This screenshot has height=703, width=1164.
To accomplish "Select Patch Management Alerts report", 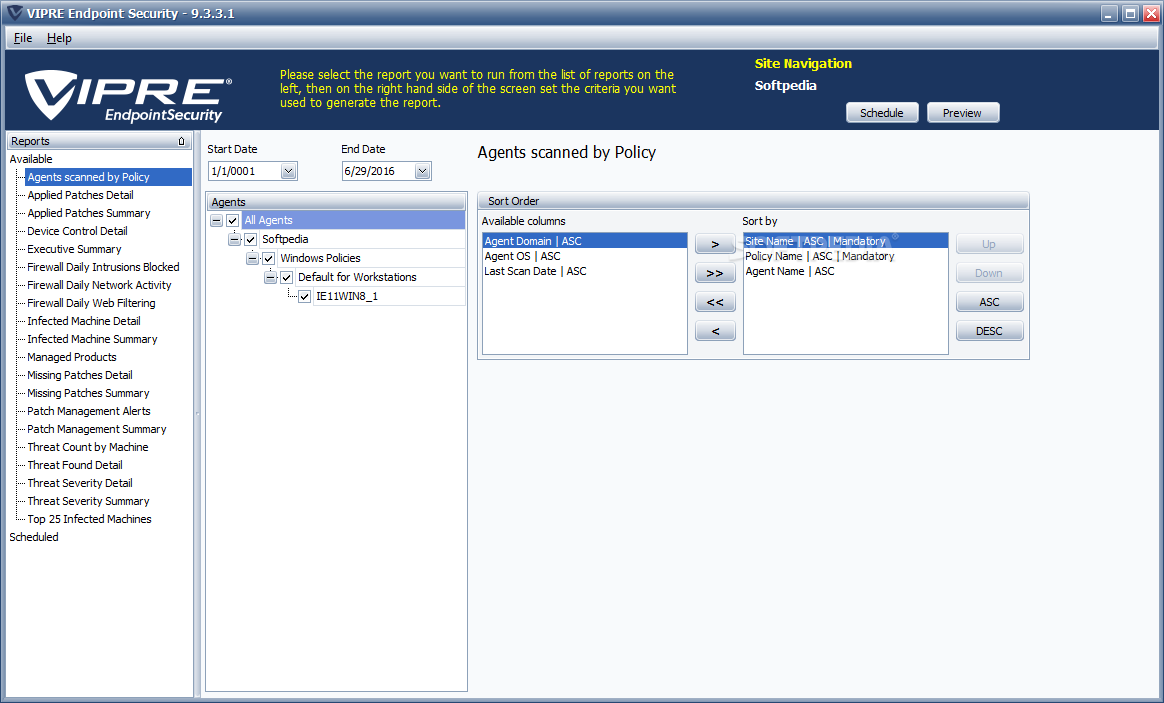I will point(88,411).
